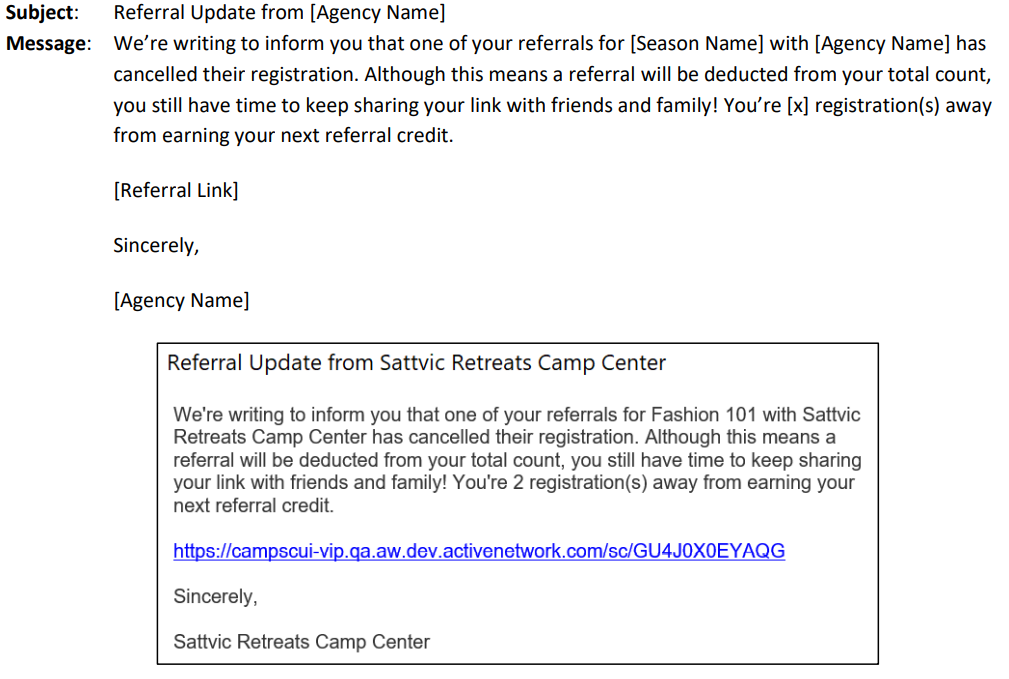Image resolution: width=1009 pixels, height=679 pixels.
Task: Click Sincerely inside the sample email box
Action: tap(215, 597)
